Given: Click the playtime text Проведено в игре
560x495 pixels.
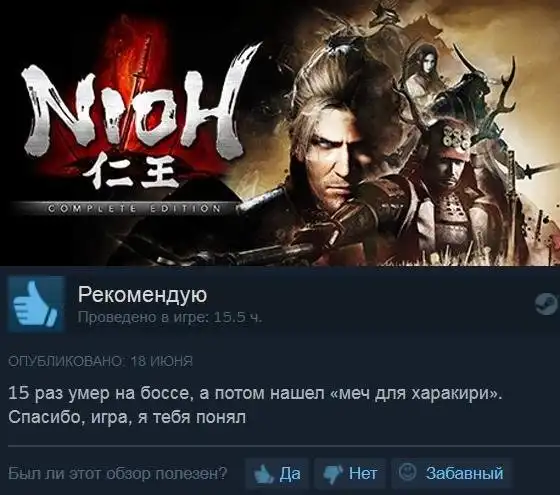Looking at the screenshot, I should 170,317.
